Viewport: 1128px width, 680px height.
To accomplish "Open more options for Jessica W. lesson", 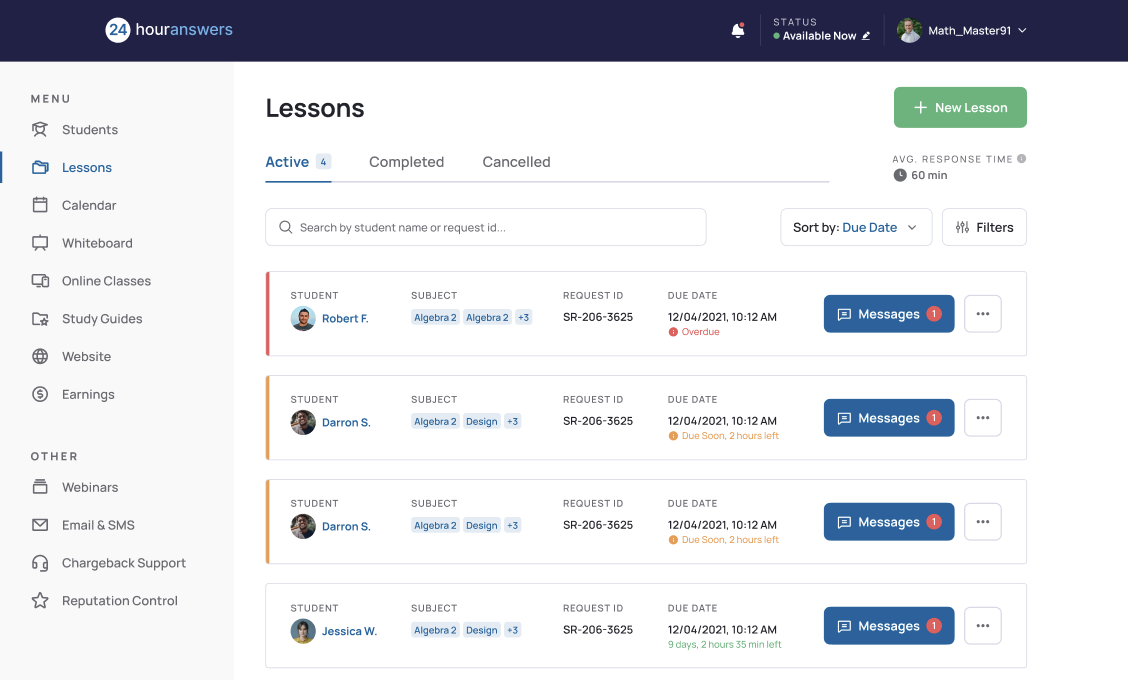I will pos(983,626).
